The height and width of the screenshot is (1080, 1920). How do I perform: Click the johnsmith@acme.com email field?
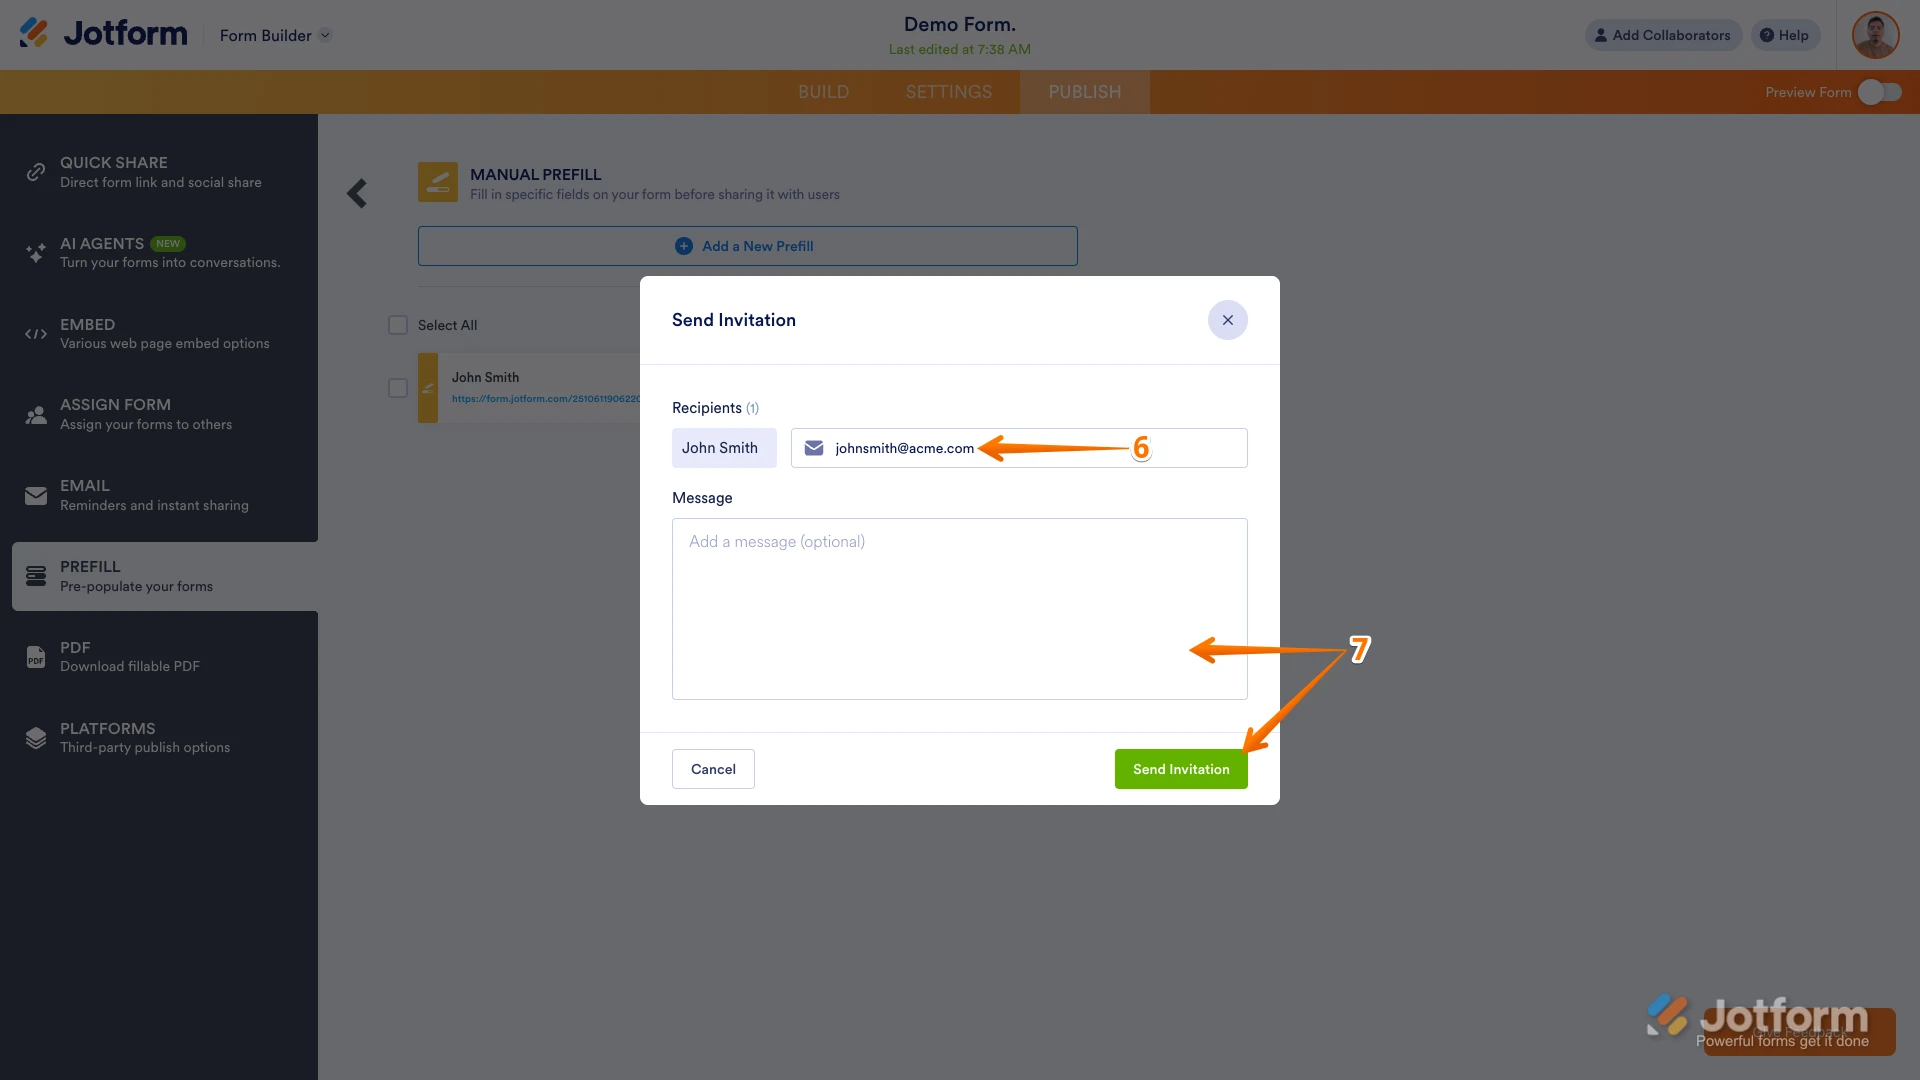pos(1019,448)
